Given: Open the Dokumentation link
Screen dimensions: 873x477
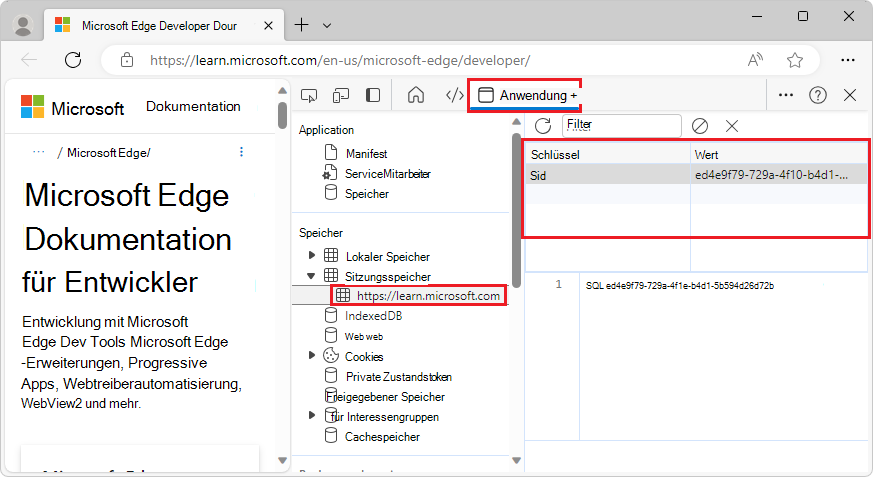Looking at the screenshot, I should [x=193, y=106].
